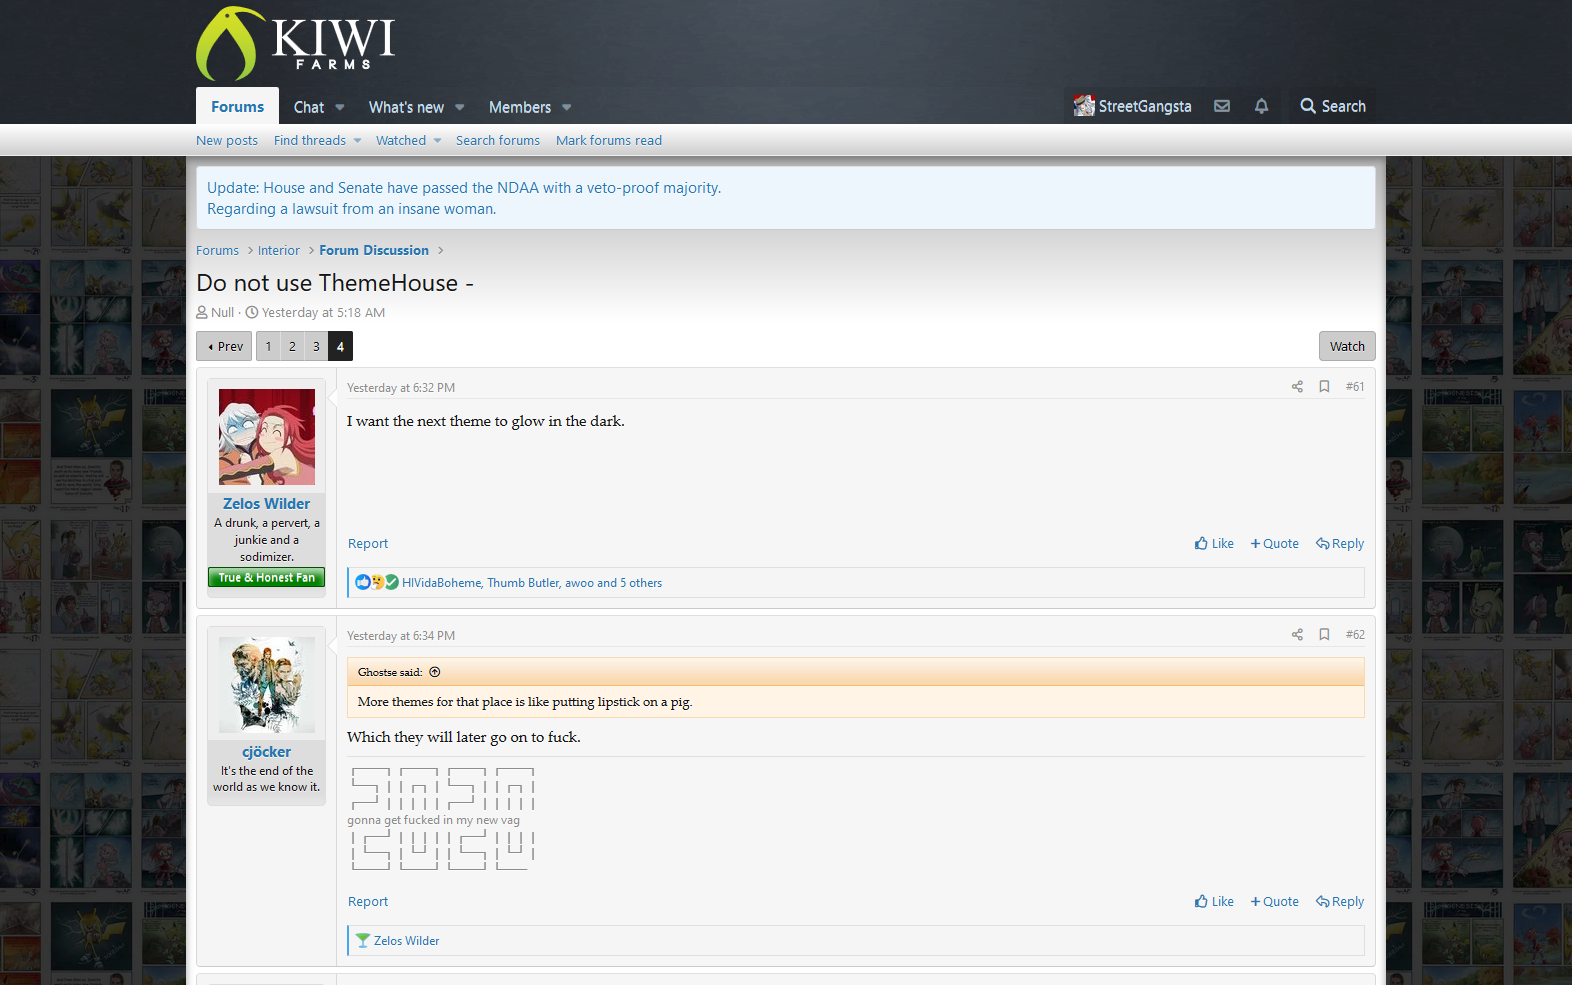Open the inbox envelope icon

tap(1222, 106)
